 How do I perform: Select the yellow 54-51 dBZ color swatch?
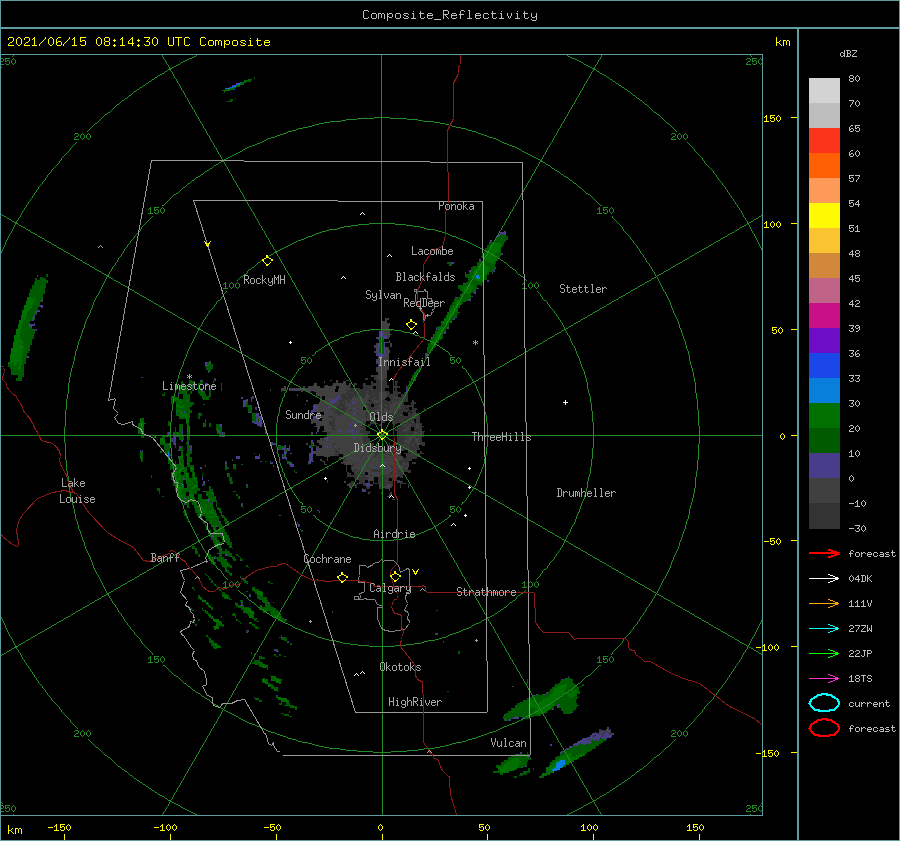pyautogui.click(x=824, y=215)
